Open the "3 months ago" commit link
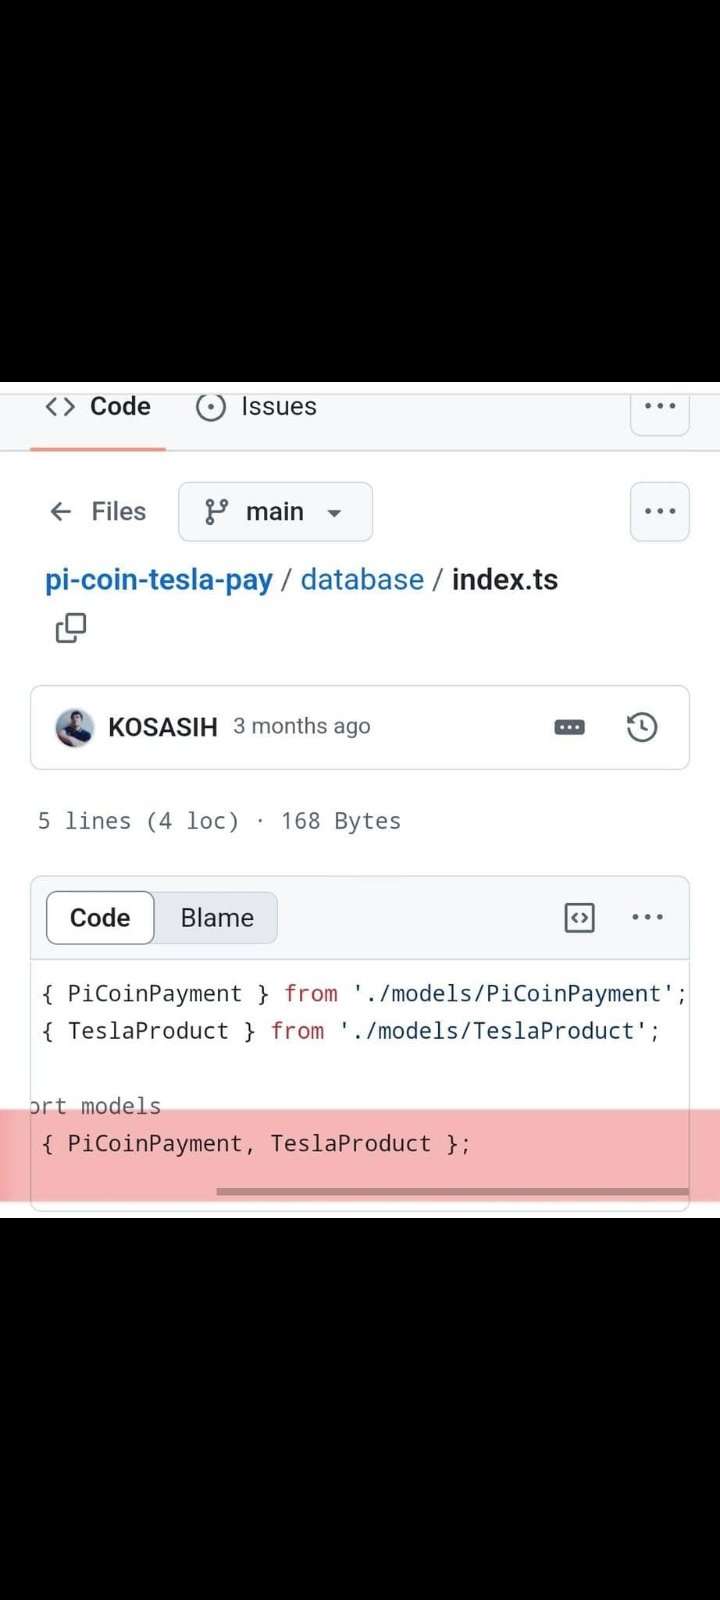 coord(302,727)
